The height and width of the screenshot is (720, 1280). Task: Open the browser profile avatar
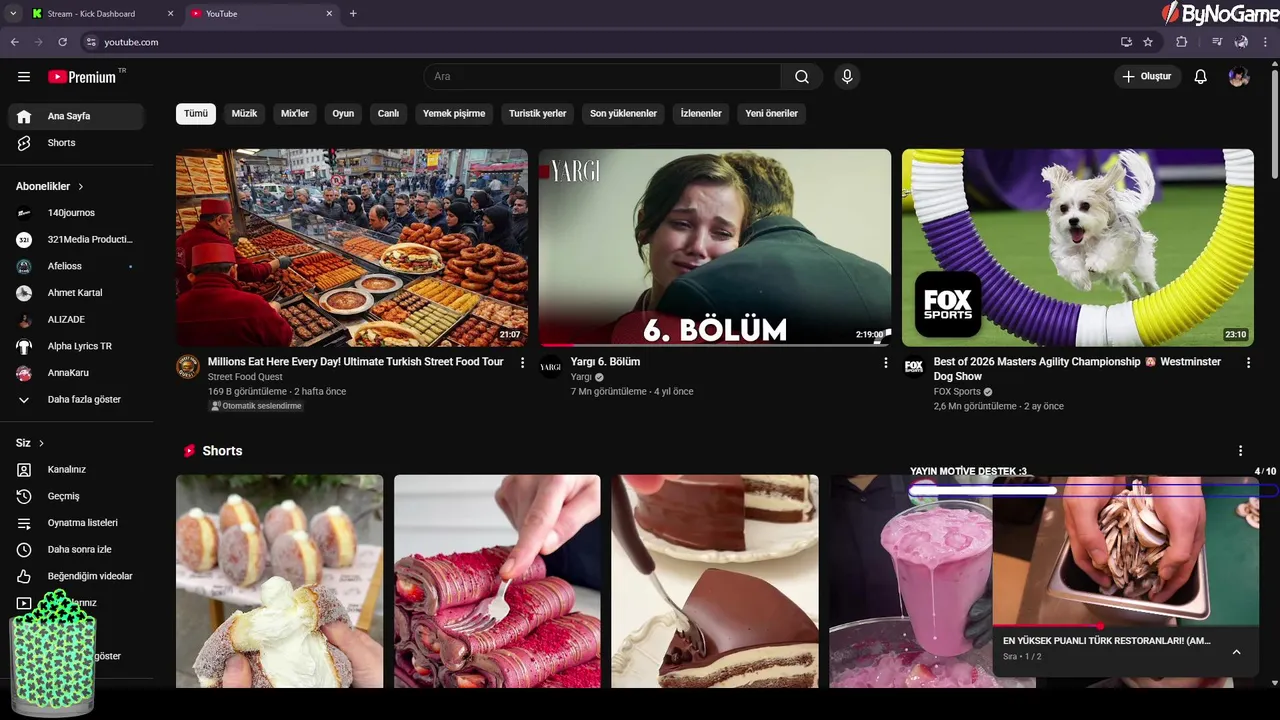click(x=1241, y=42)
